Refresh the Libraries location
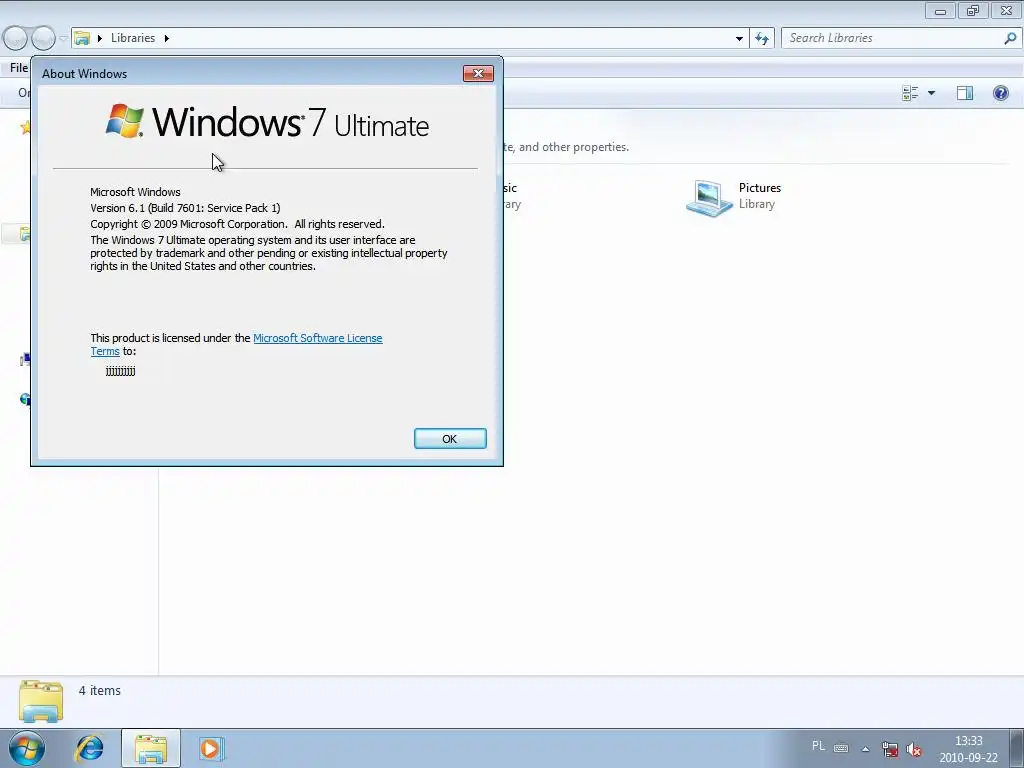 tap(761, 39)
